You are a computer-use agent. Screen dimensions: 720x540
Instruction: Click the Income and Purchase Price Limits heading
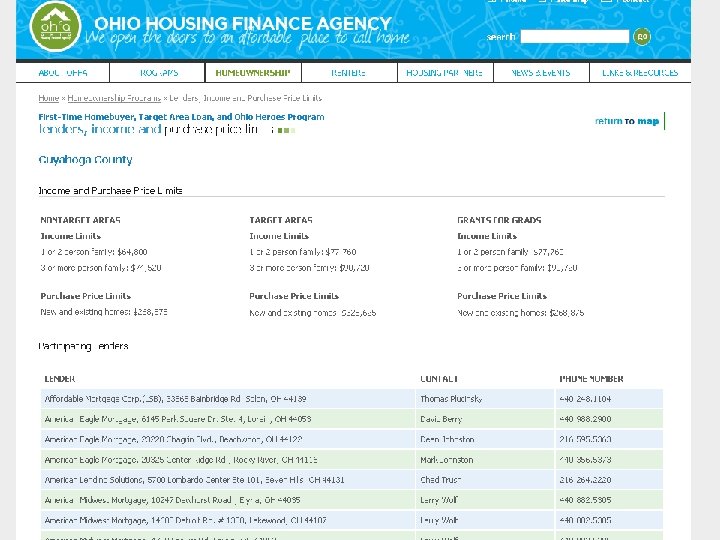(111, 191)
